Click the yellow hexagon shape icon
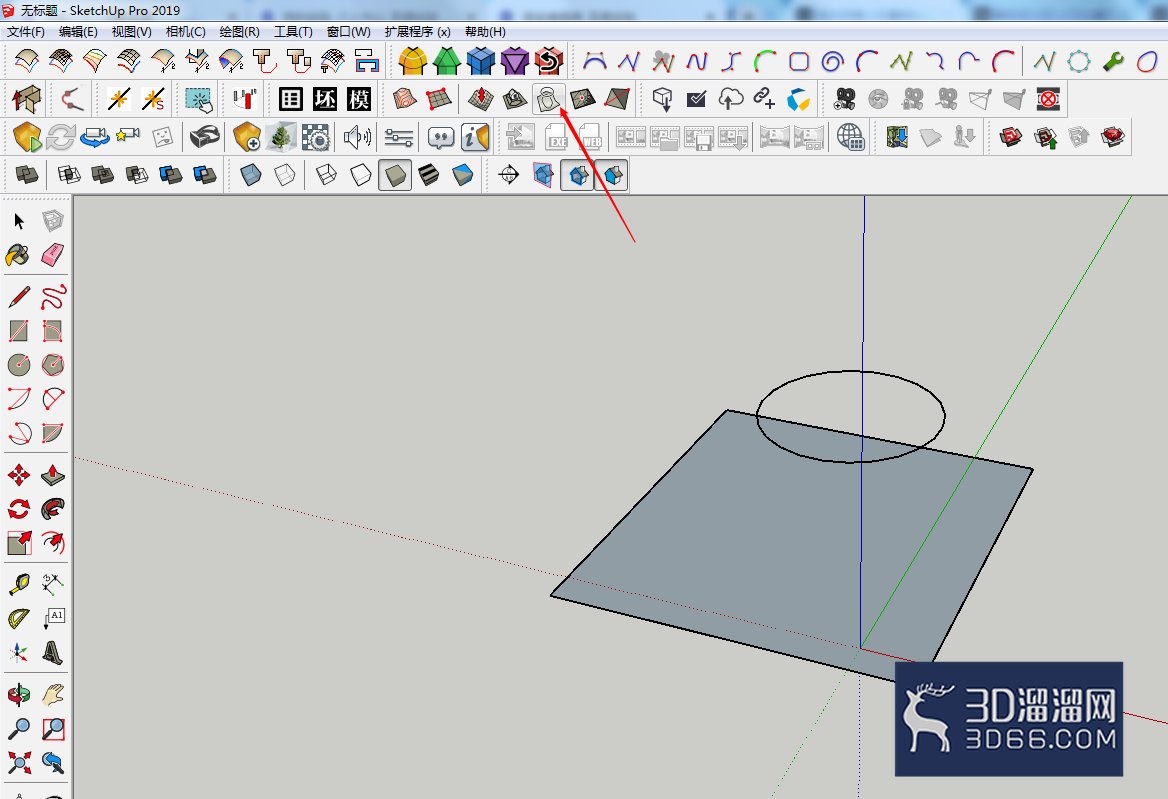Screen dimensions: 1168x799 point(412,60)
